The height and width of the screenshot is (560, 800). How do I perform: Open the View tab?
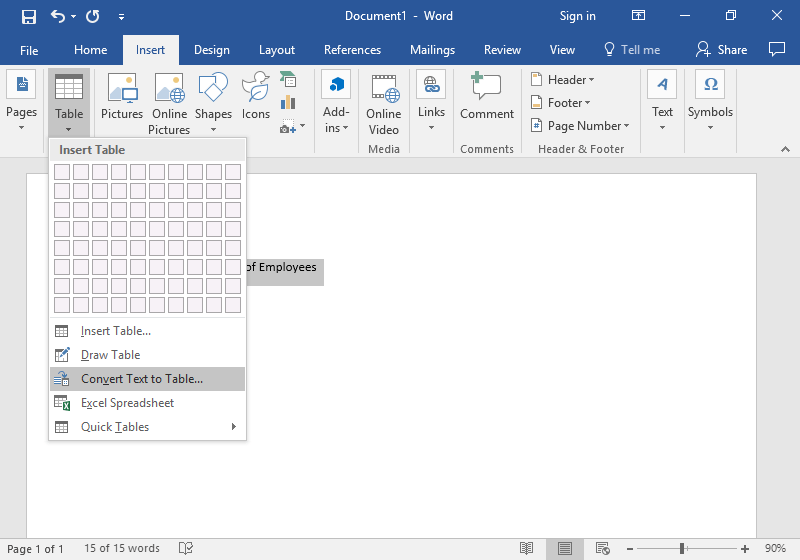pyautogui.click(x=562, y=50)
